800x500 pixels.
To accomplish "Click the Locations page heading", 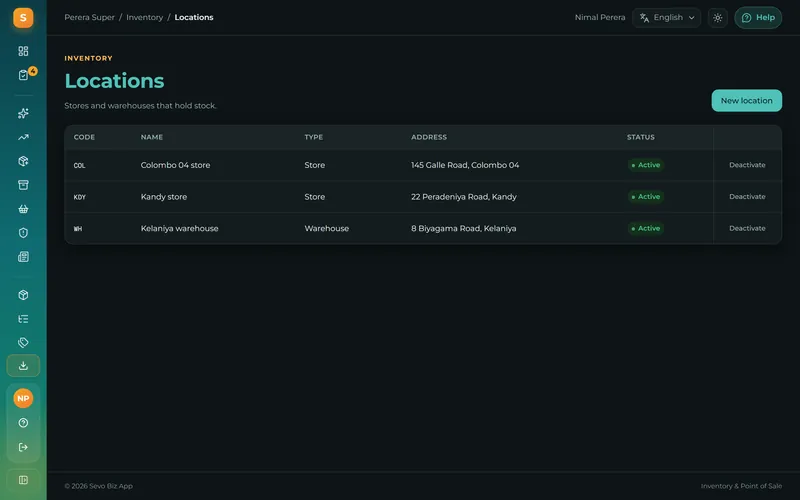I will [114, 81].
